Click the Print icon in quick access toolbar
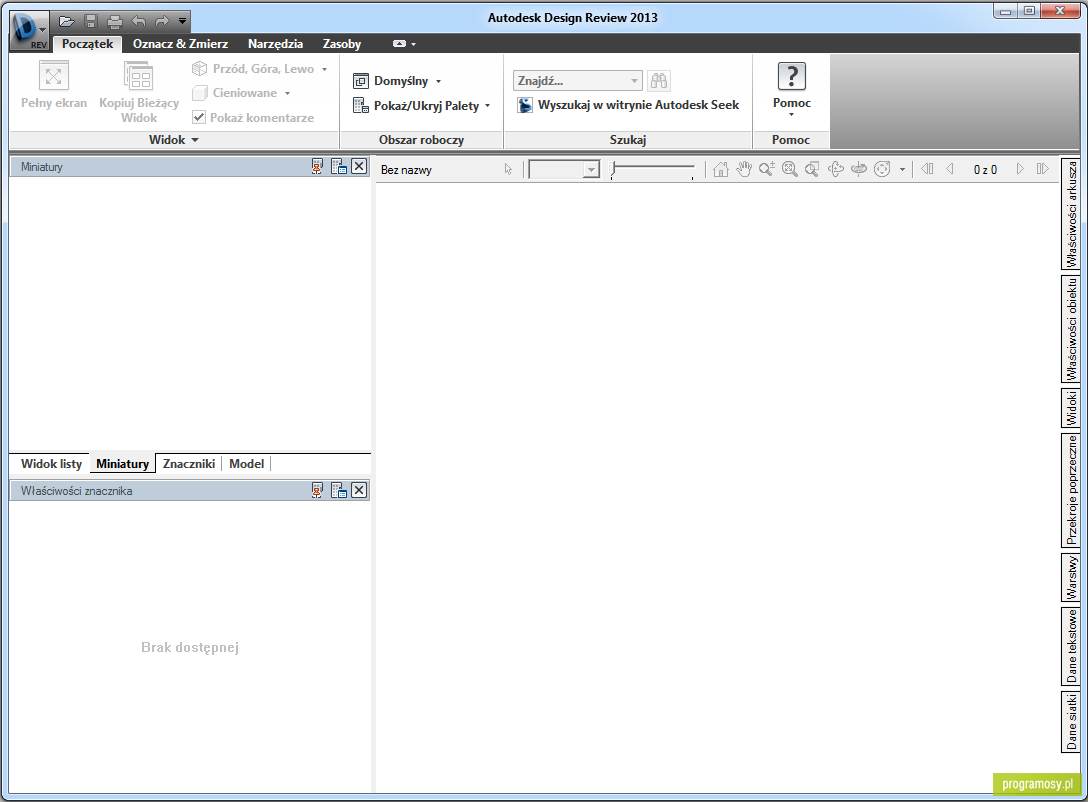This screenshot has height=802, width=1088. (114, 21)
